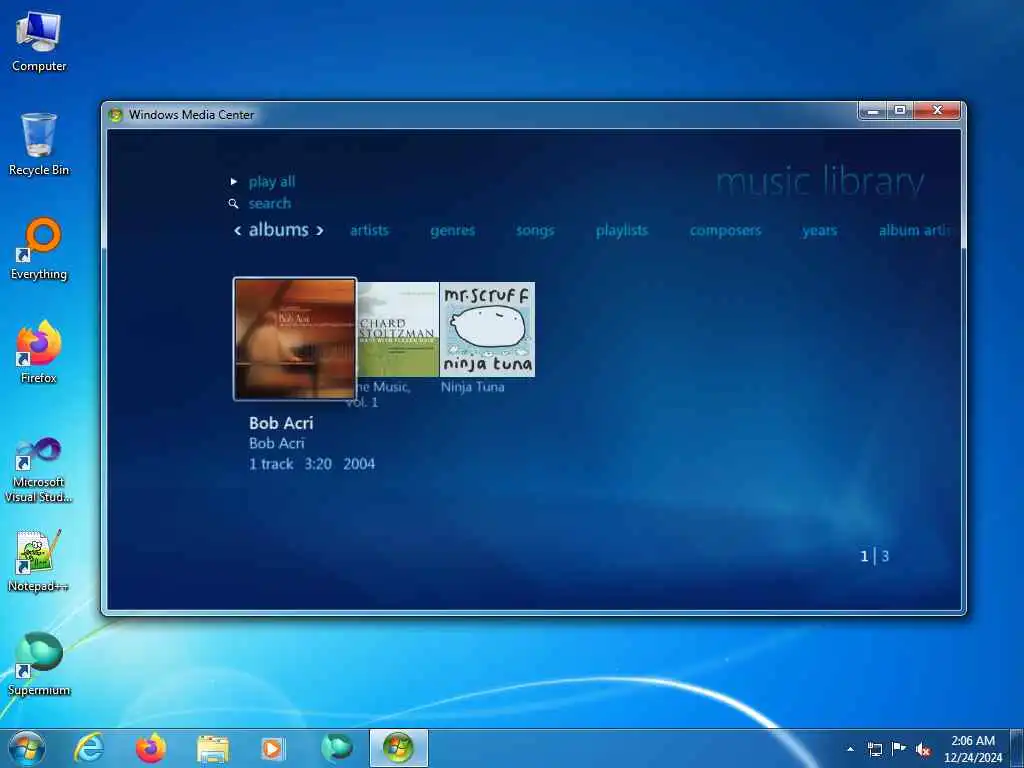The height and width of the screenshot is (768, 1024).
Task: Select Windows Media Center taskbar button
Action: click(x=398, y=748)
